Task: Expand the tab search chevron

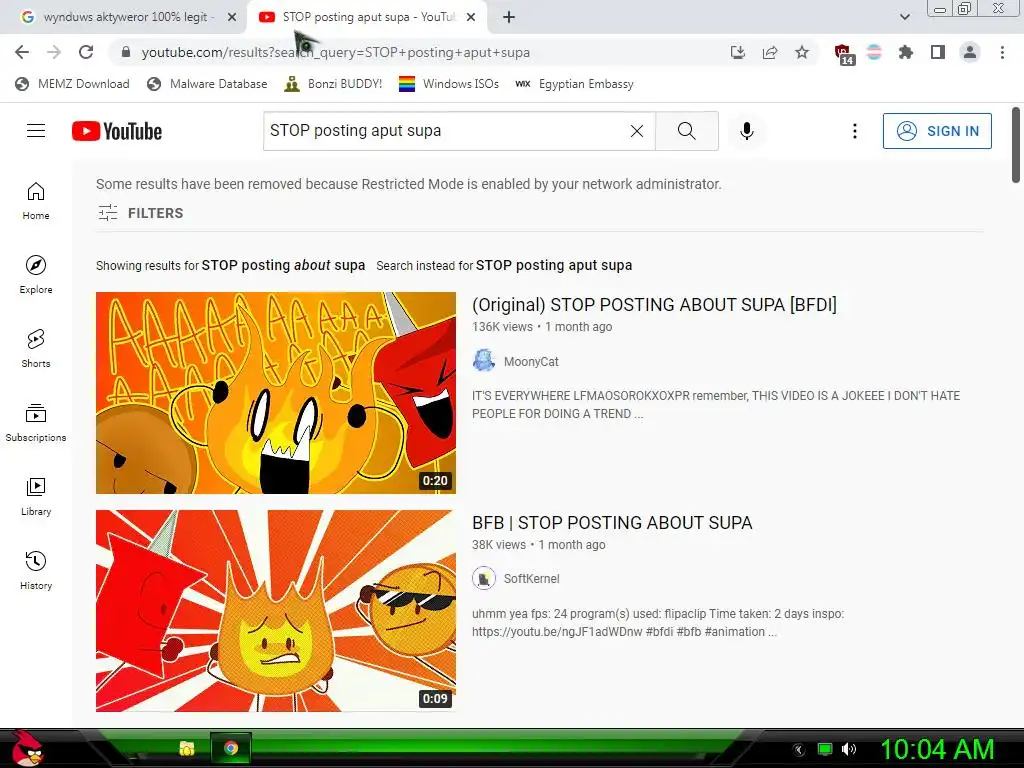Action: click(x=904, y=17)
